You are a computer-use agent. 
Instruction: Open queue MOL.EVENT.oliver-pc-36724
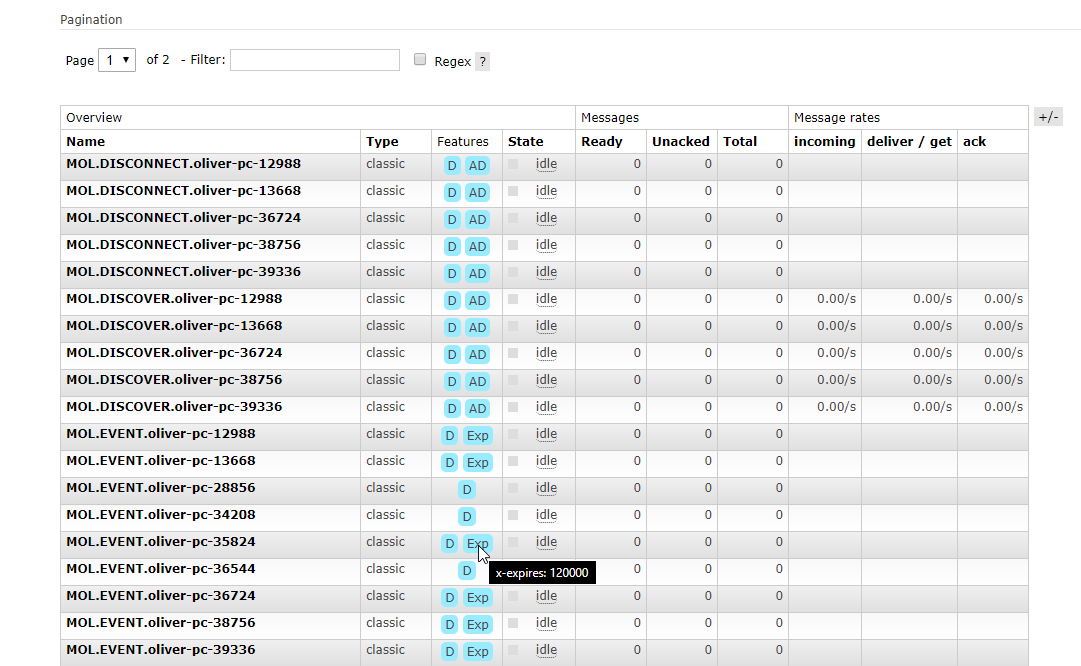tap(161, 595)
